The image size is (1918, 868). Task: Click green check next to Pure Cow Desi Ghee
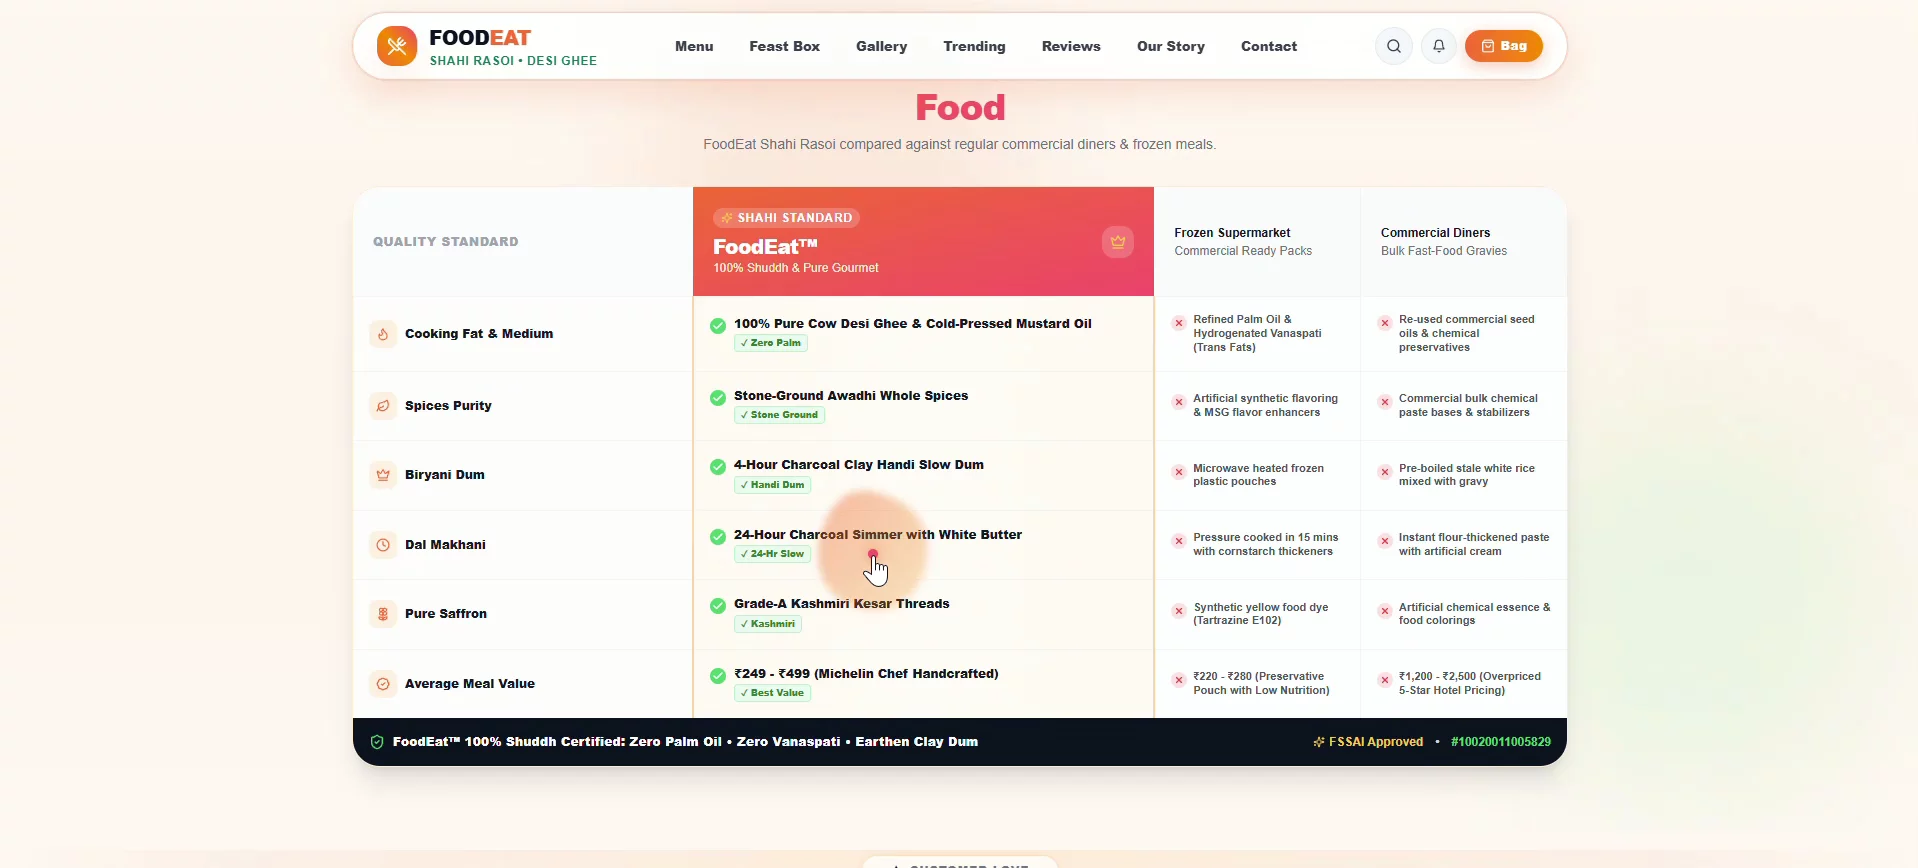(x=718, y=325)
